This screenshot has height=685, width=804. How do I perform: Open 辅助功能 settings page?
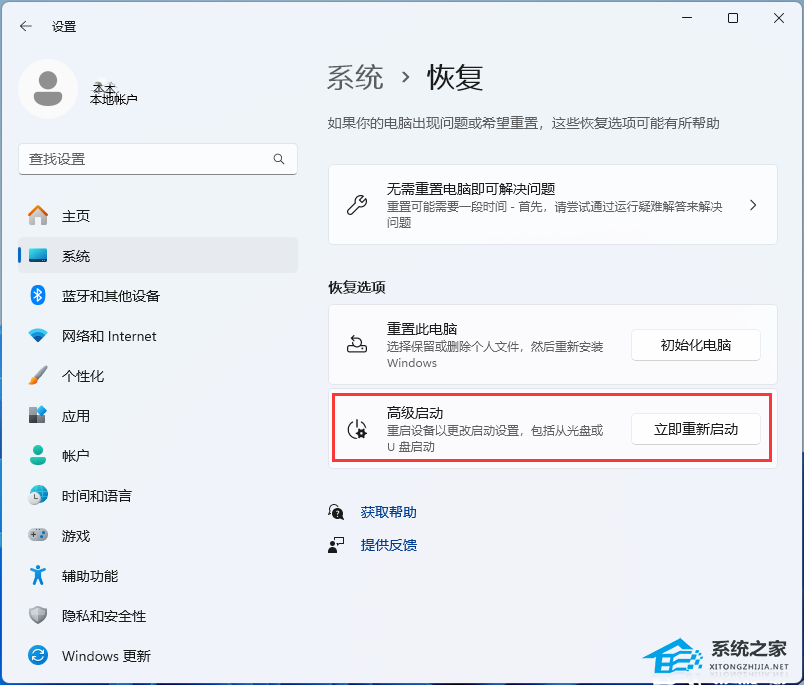tap(158, 575)
